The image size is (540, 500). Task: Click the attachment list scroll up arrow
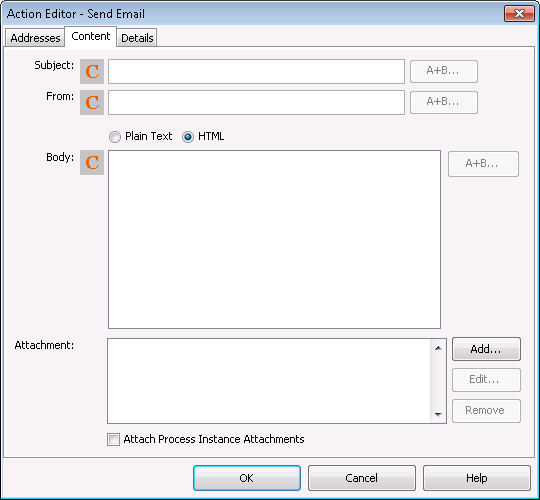[x=438, y=348]
